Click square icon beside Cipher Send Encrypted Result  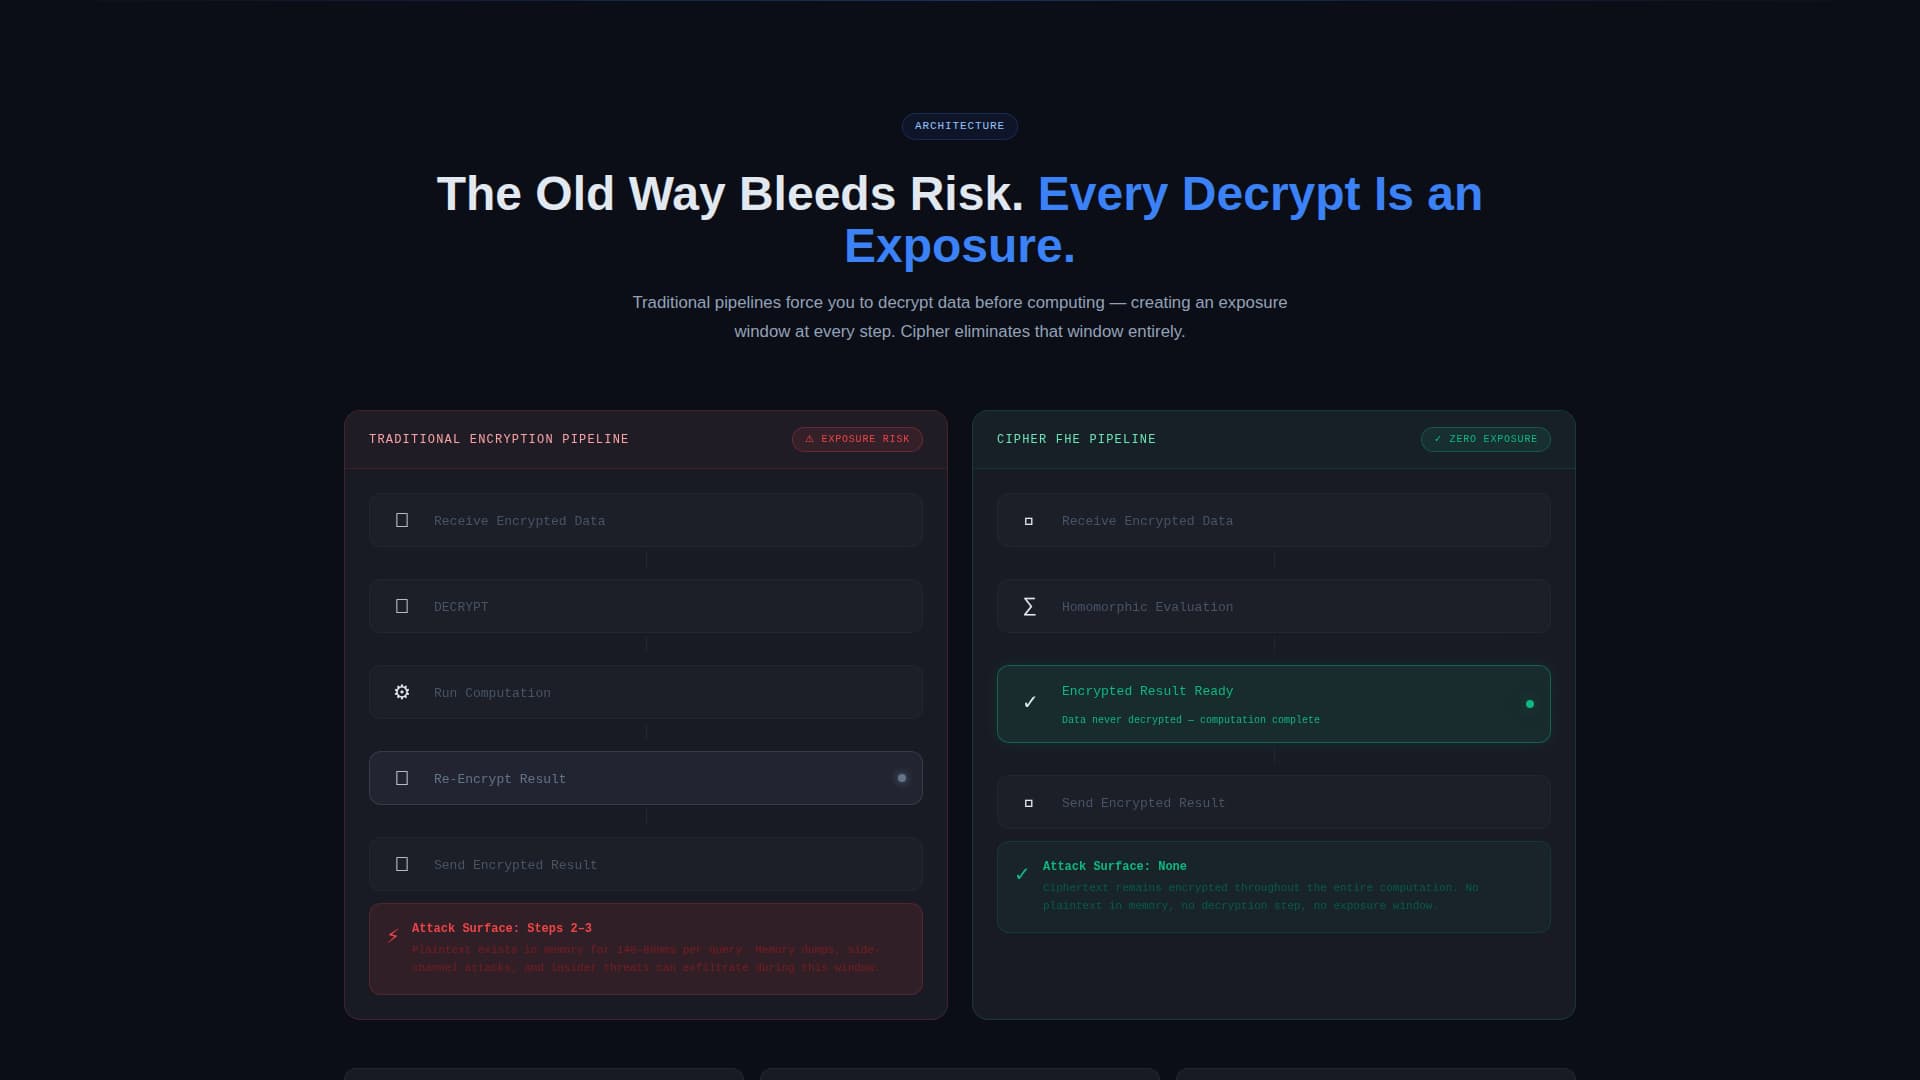[1029, 803]
